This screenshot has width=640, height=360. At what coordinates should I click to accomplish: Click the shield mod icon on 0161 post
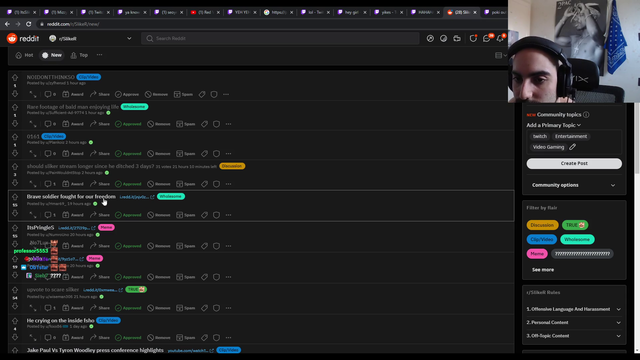(x=216, y=154)
